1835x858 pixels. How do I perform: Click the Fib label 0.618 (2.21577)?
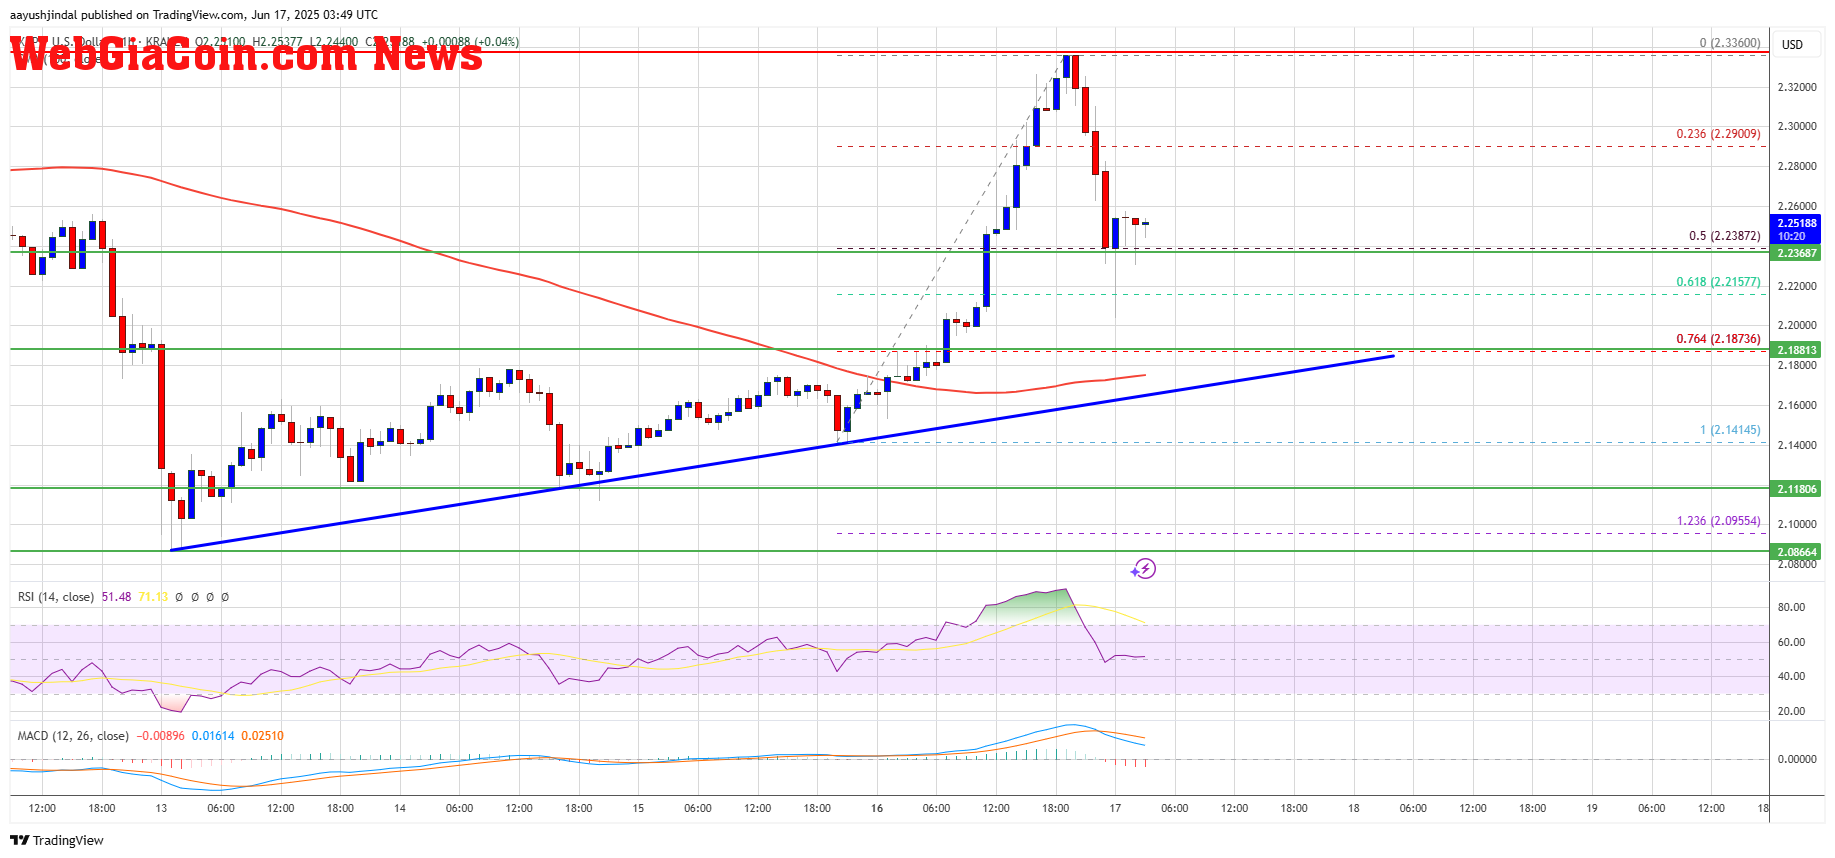coord(1718,282)
